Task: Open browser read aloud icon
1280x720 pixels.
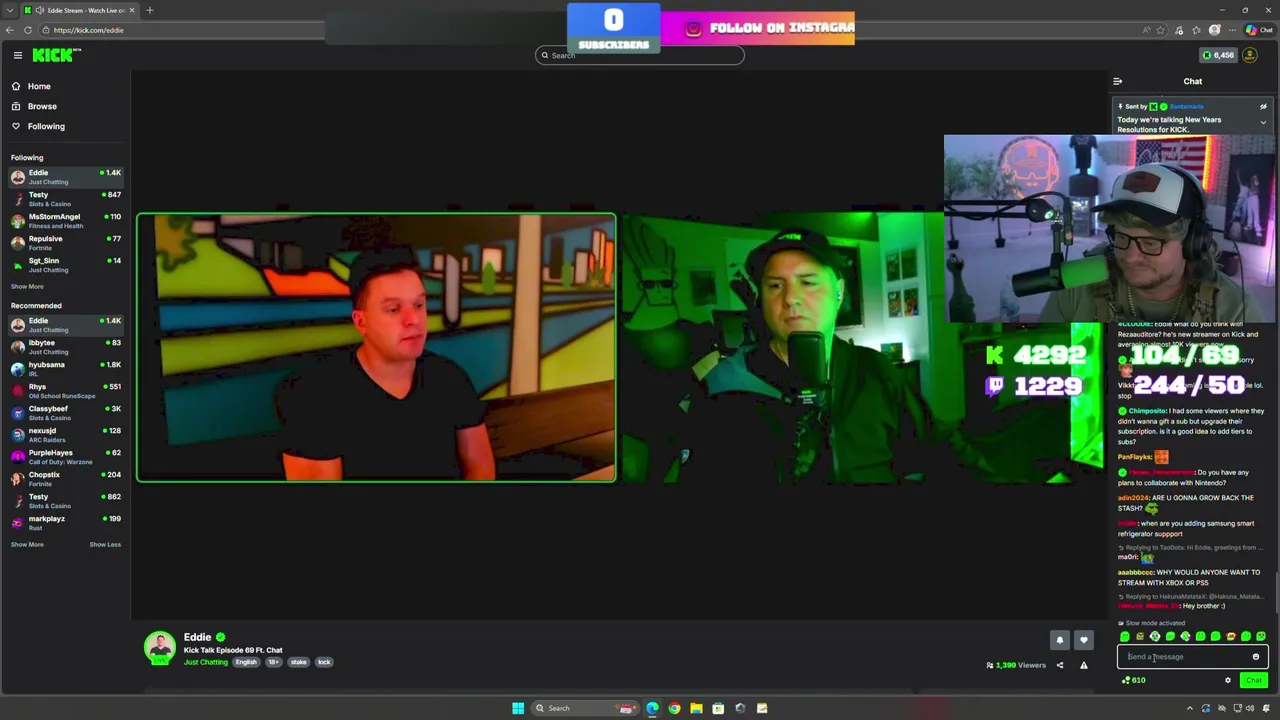Action: click(x=1146, y=30)
